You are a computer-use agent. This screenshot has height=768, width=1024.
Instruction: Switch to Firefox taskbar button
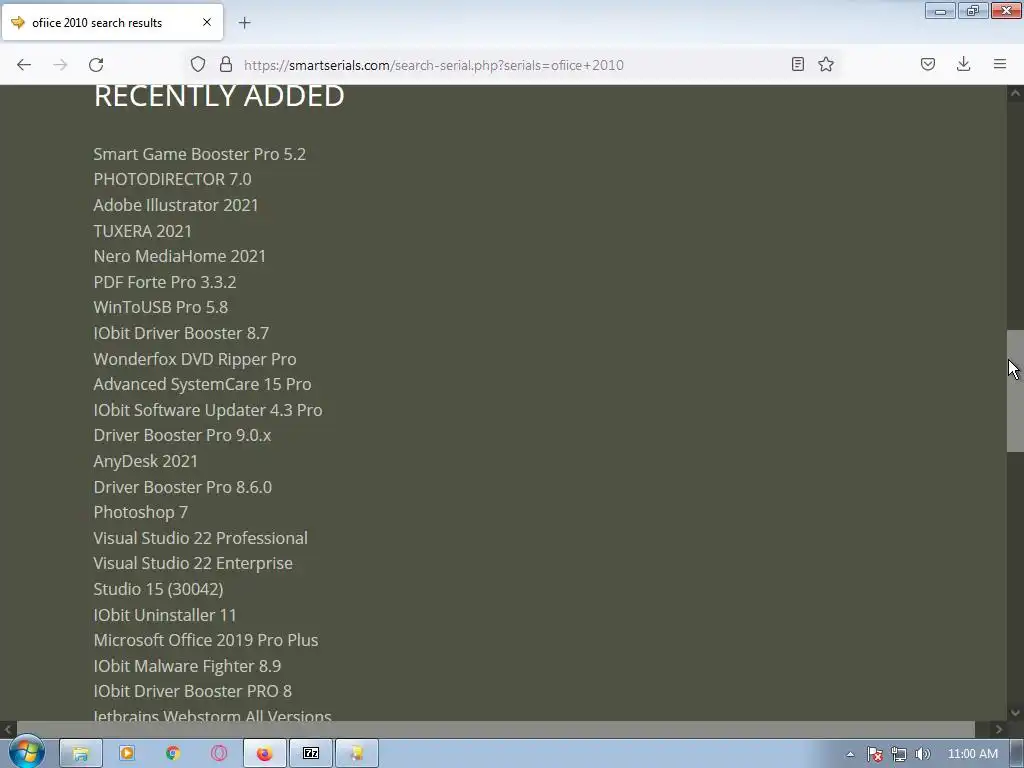click(264, 754)
